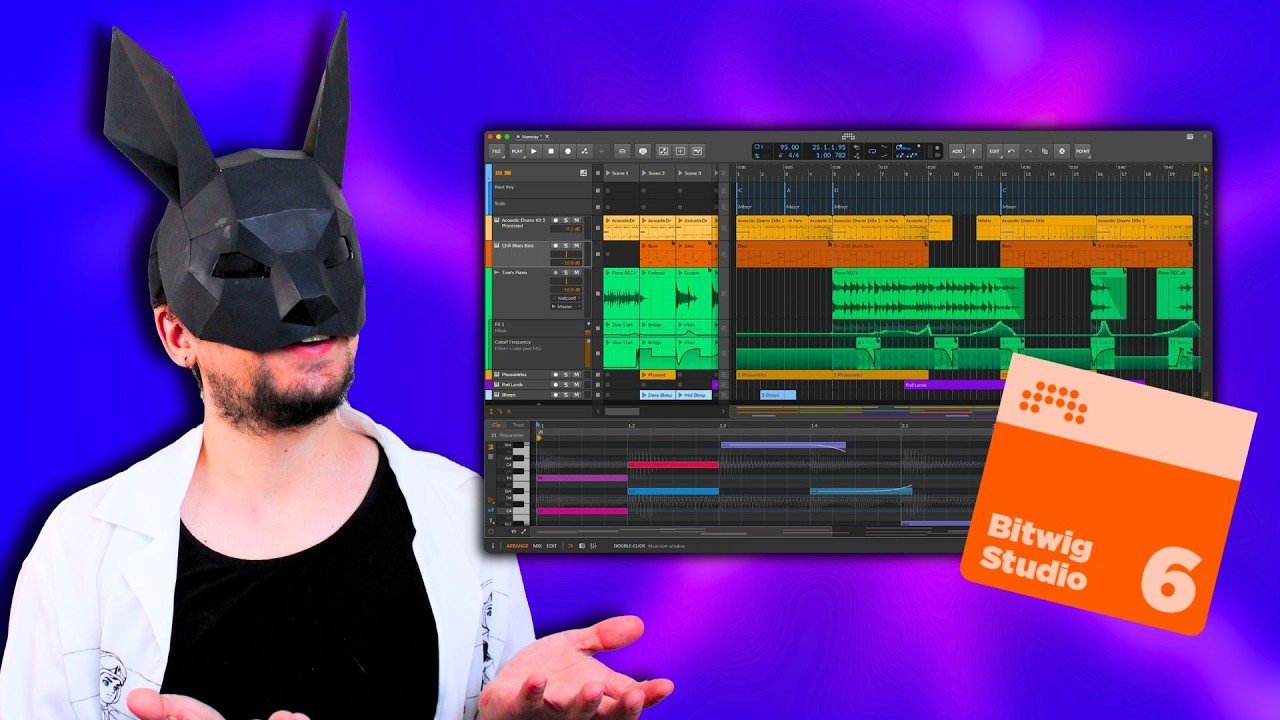The image size is (1280, 720).
Task: Mute the Tom's Piano track
Action: [577, 272]
